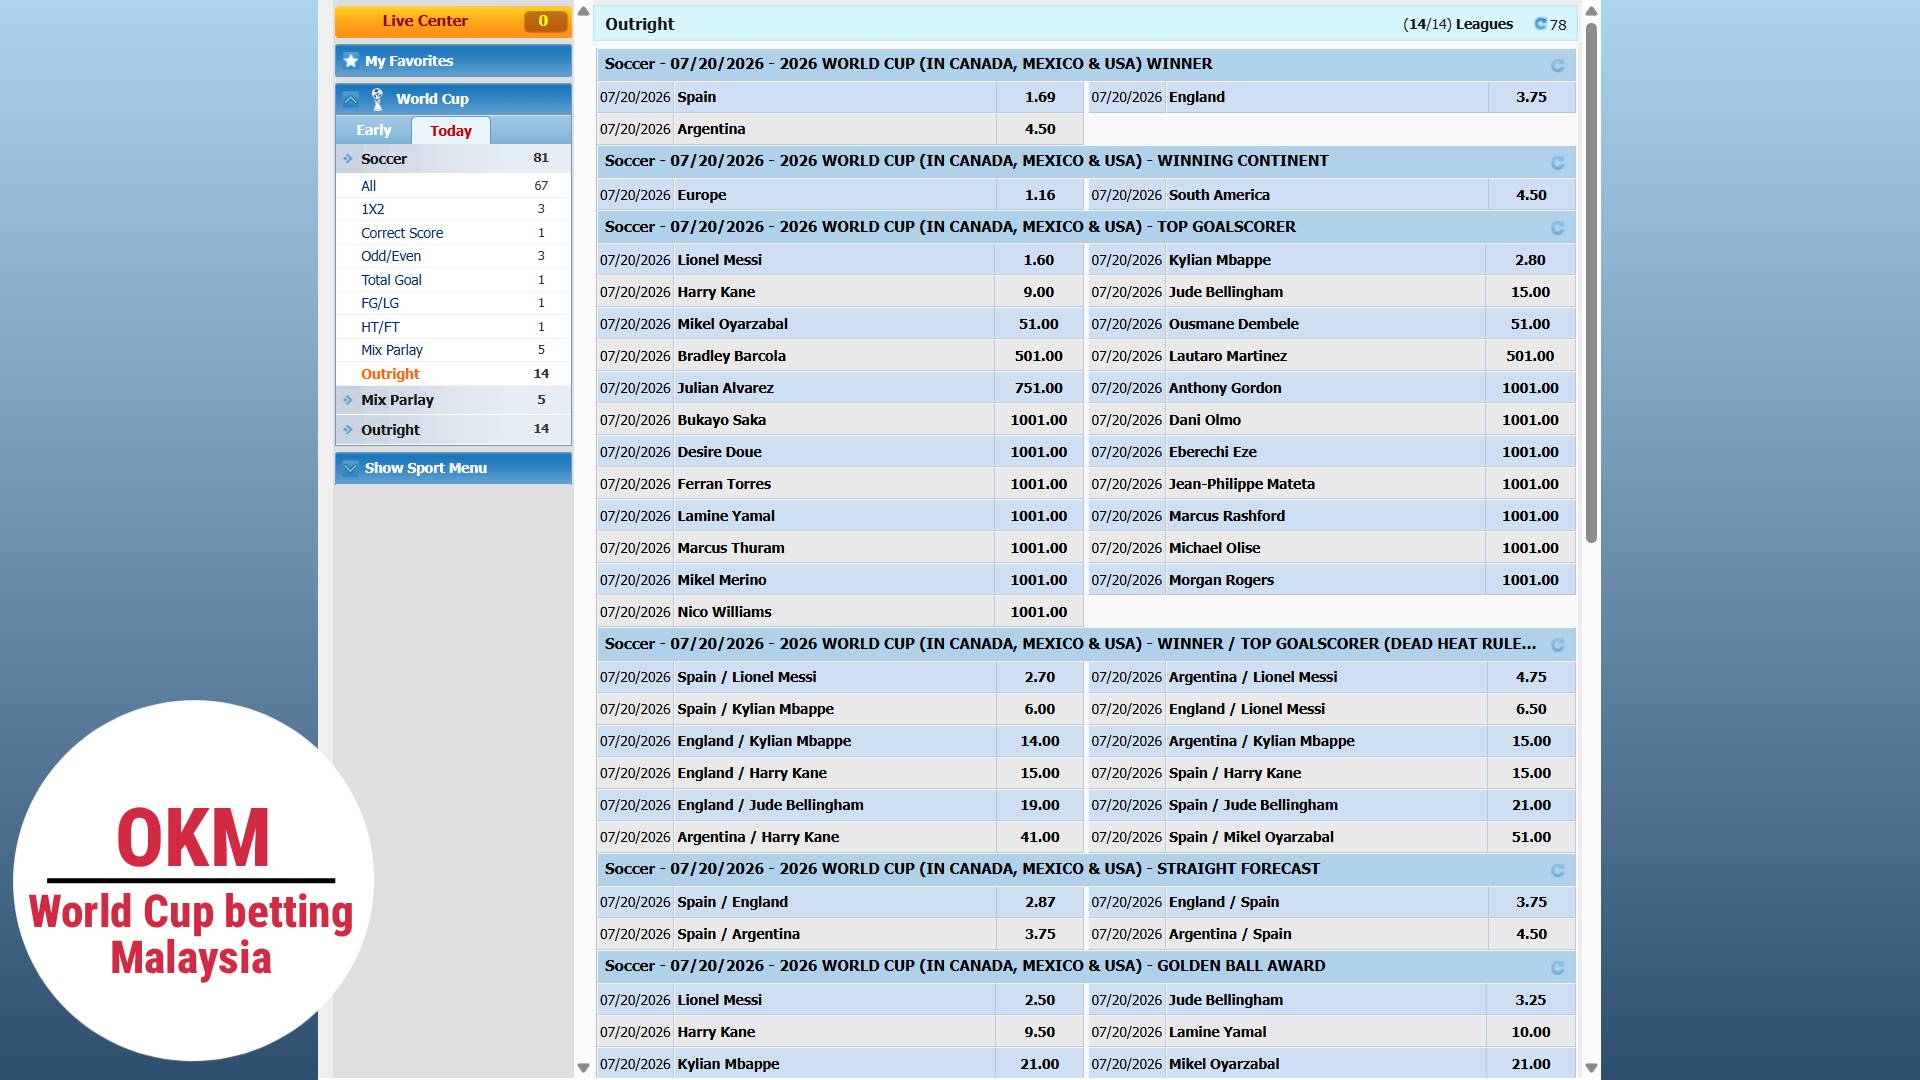Select South America winning continent odds
This screenshot has height=1080, width=1920.
click(1531, 195)
